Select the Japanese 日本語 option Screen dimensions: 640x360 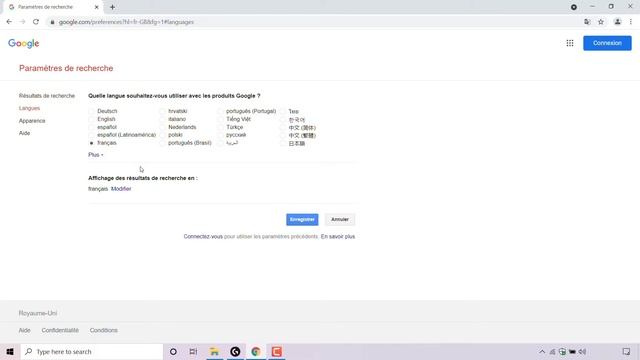tap(283, 144)
